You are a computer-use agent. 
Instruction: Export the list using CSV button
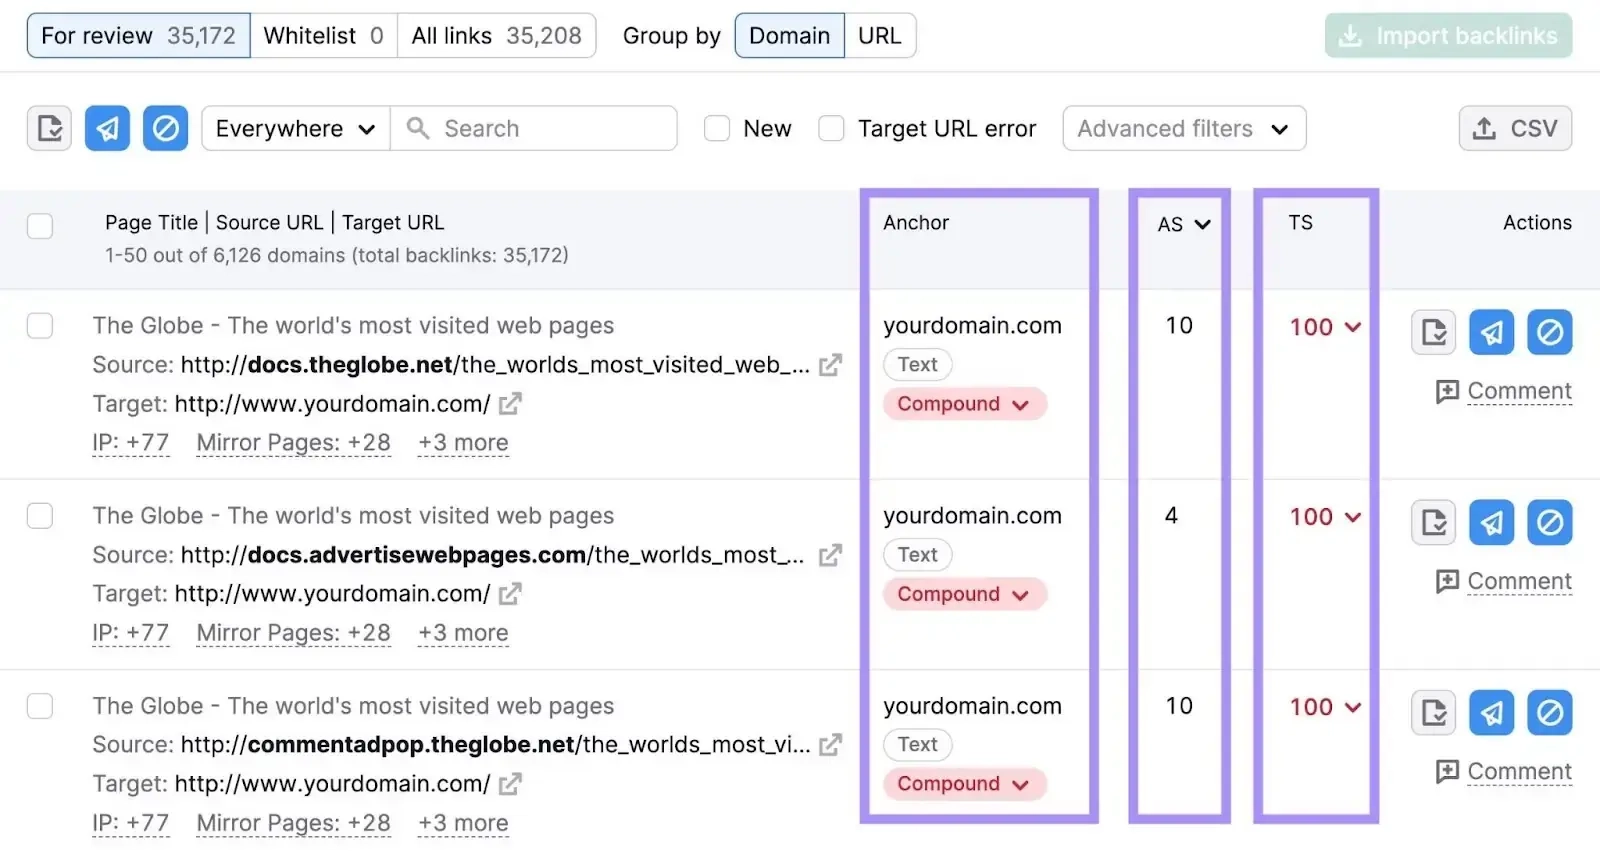1514,129
